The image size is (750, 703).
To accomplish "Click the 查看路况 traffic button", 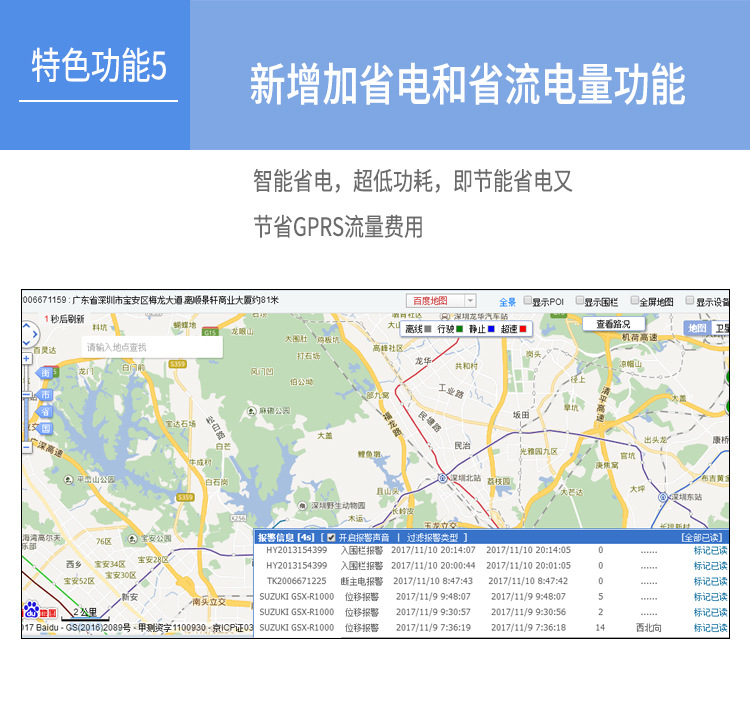I will [613, 324].
